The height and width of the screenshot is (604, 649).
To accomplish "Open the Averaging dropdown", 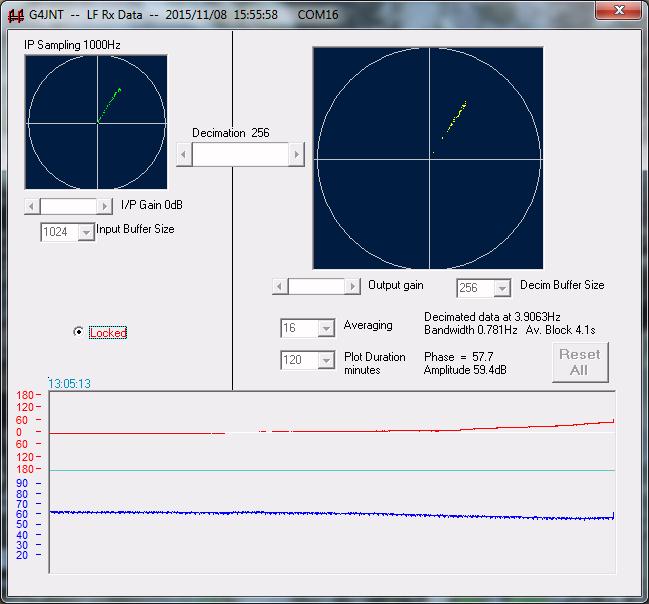I will coord(326,328).
